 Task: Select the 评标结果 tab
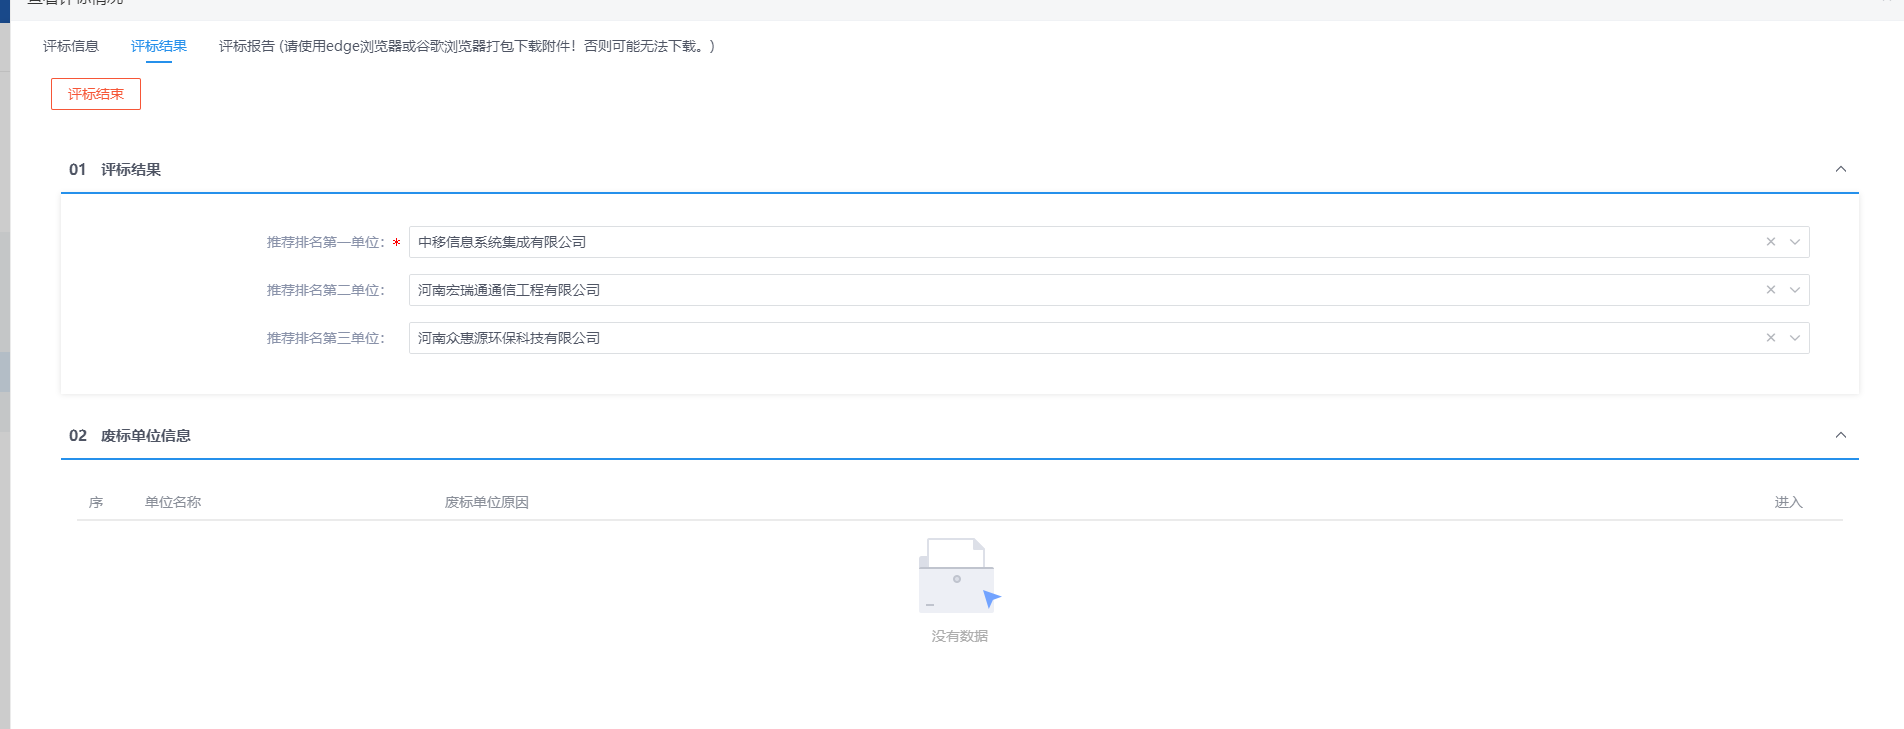(x=159, y=46)
